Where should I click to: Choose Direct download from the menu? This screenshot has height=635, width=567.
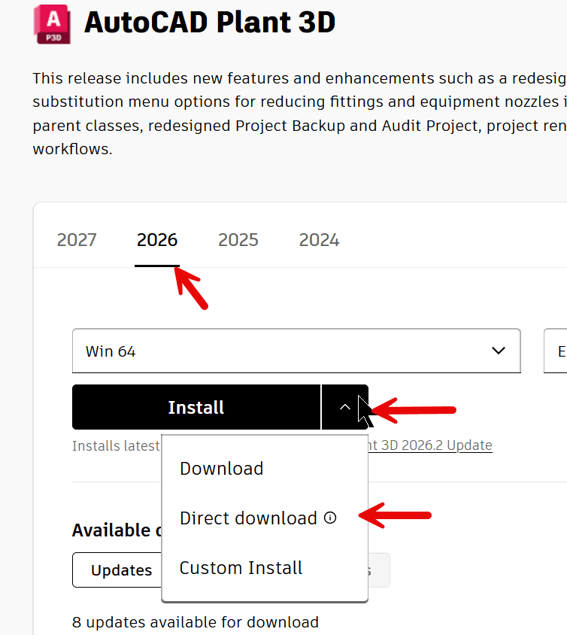(x=248, y=518)
